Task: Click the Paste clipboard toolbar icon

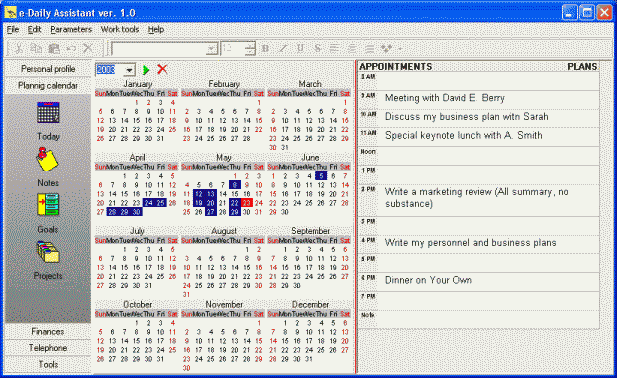Action: coord(54,48)
